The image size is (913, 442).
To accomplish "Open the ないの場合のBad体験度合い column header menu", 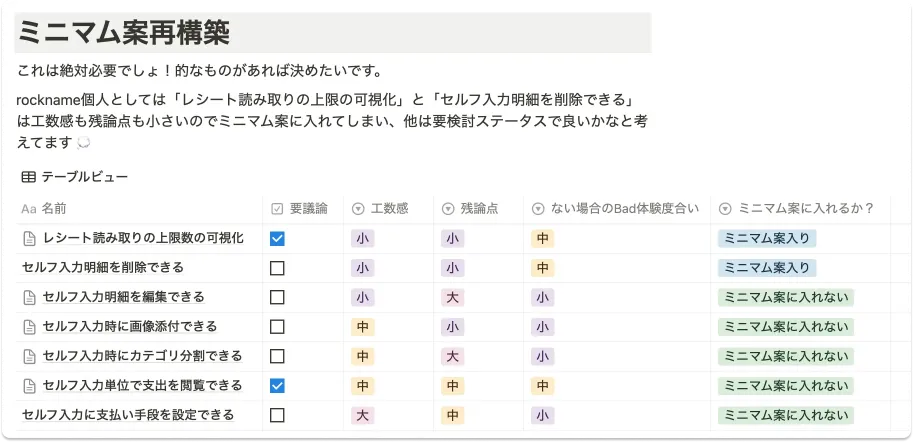I will click(x=617, y=209).
